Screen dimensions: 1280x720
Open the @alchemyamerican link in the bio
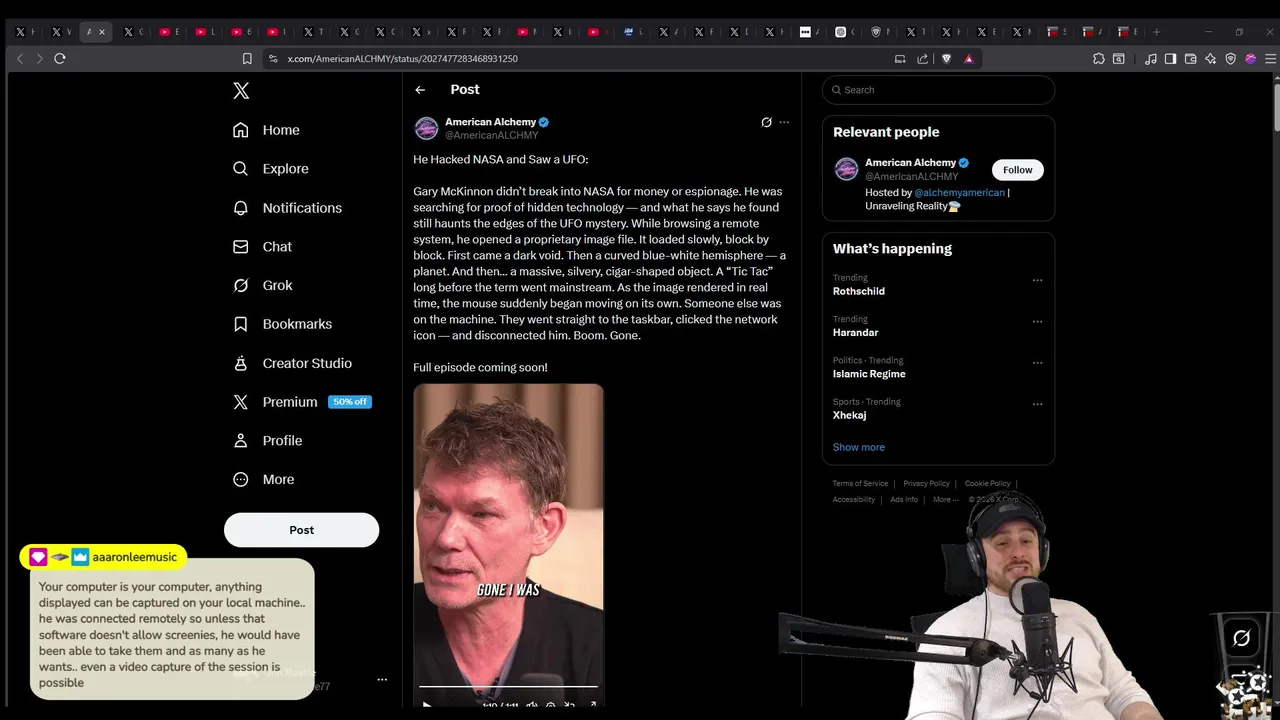click(x=959, y=192)
